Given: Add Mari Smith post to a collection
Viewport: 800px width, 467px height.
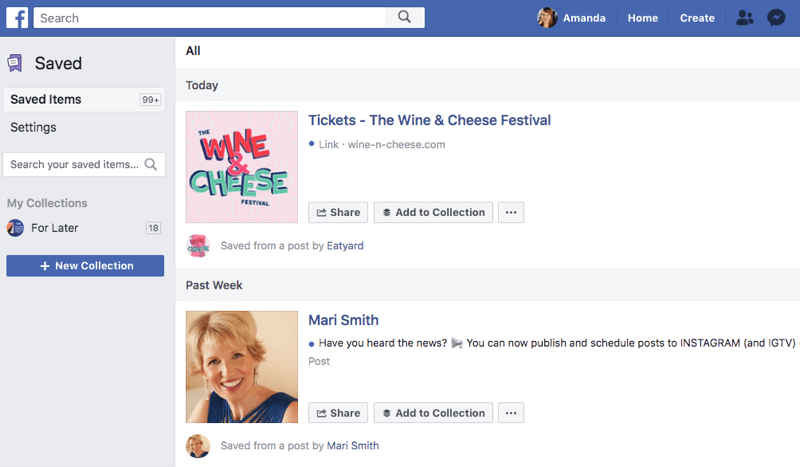Looking at the screenshot, I should click(433, 413).
